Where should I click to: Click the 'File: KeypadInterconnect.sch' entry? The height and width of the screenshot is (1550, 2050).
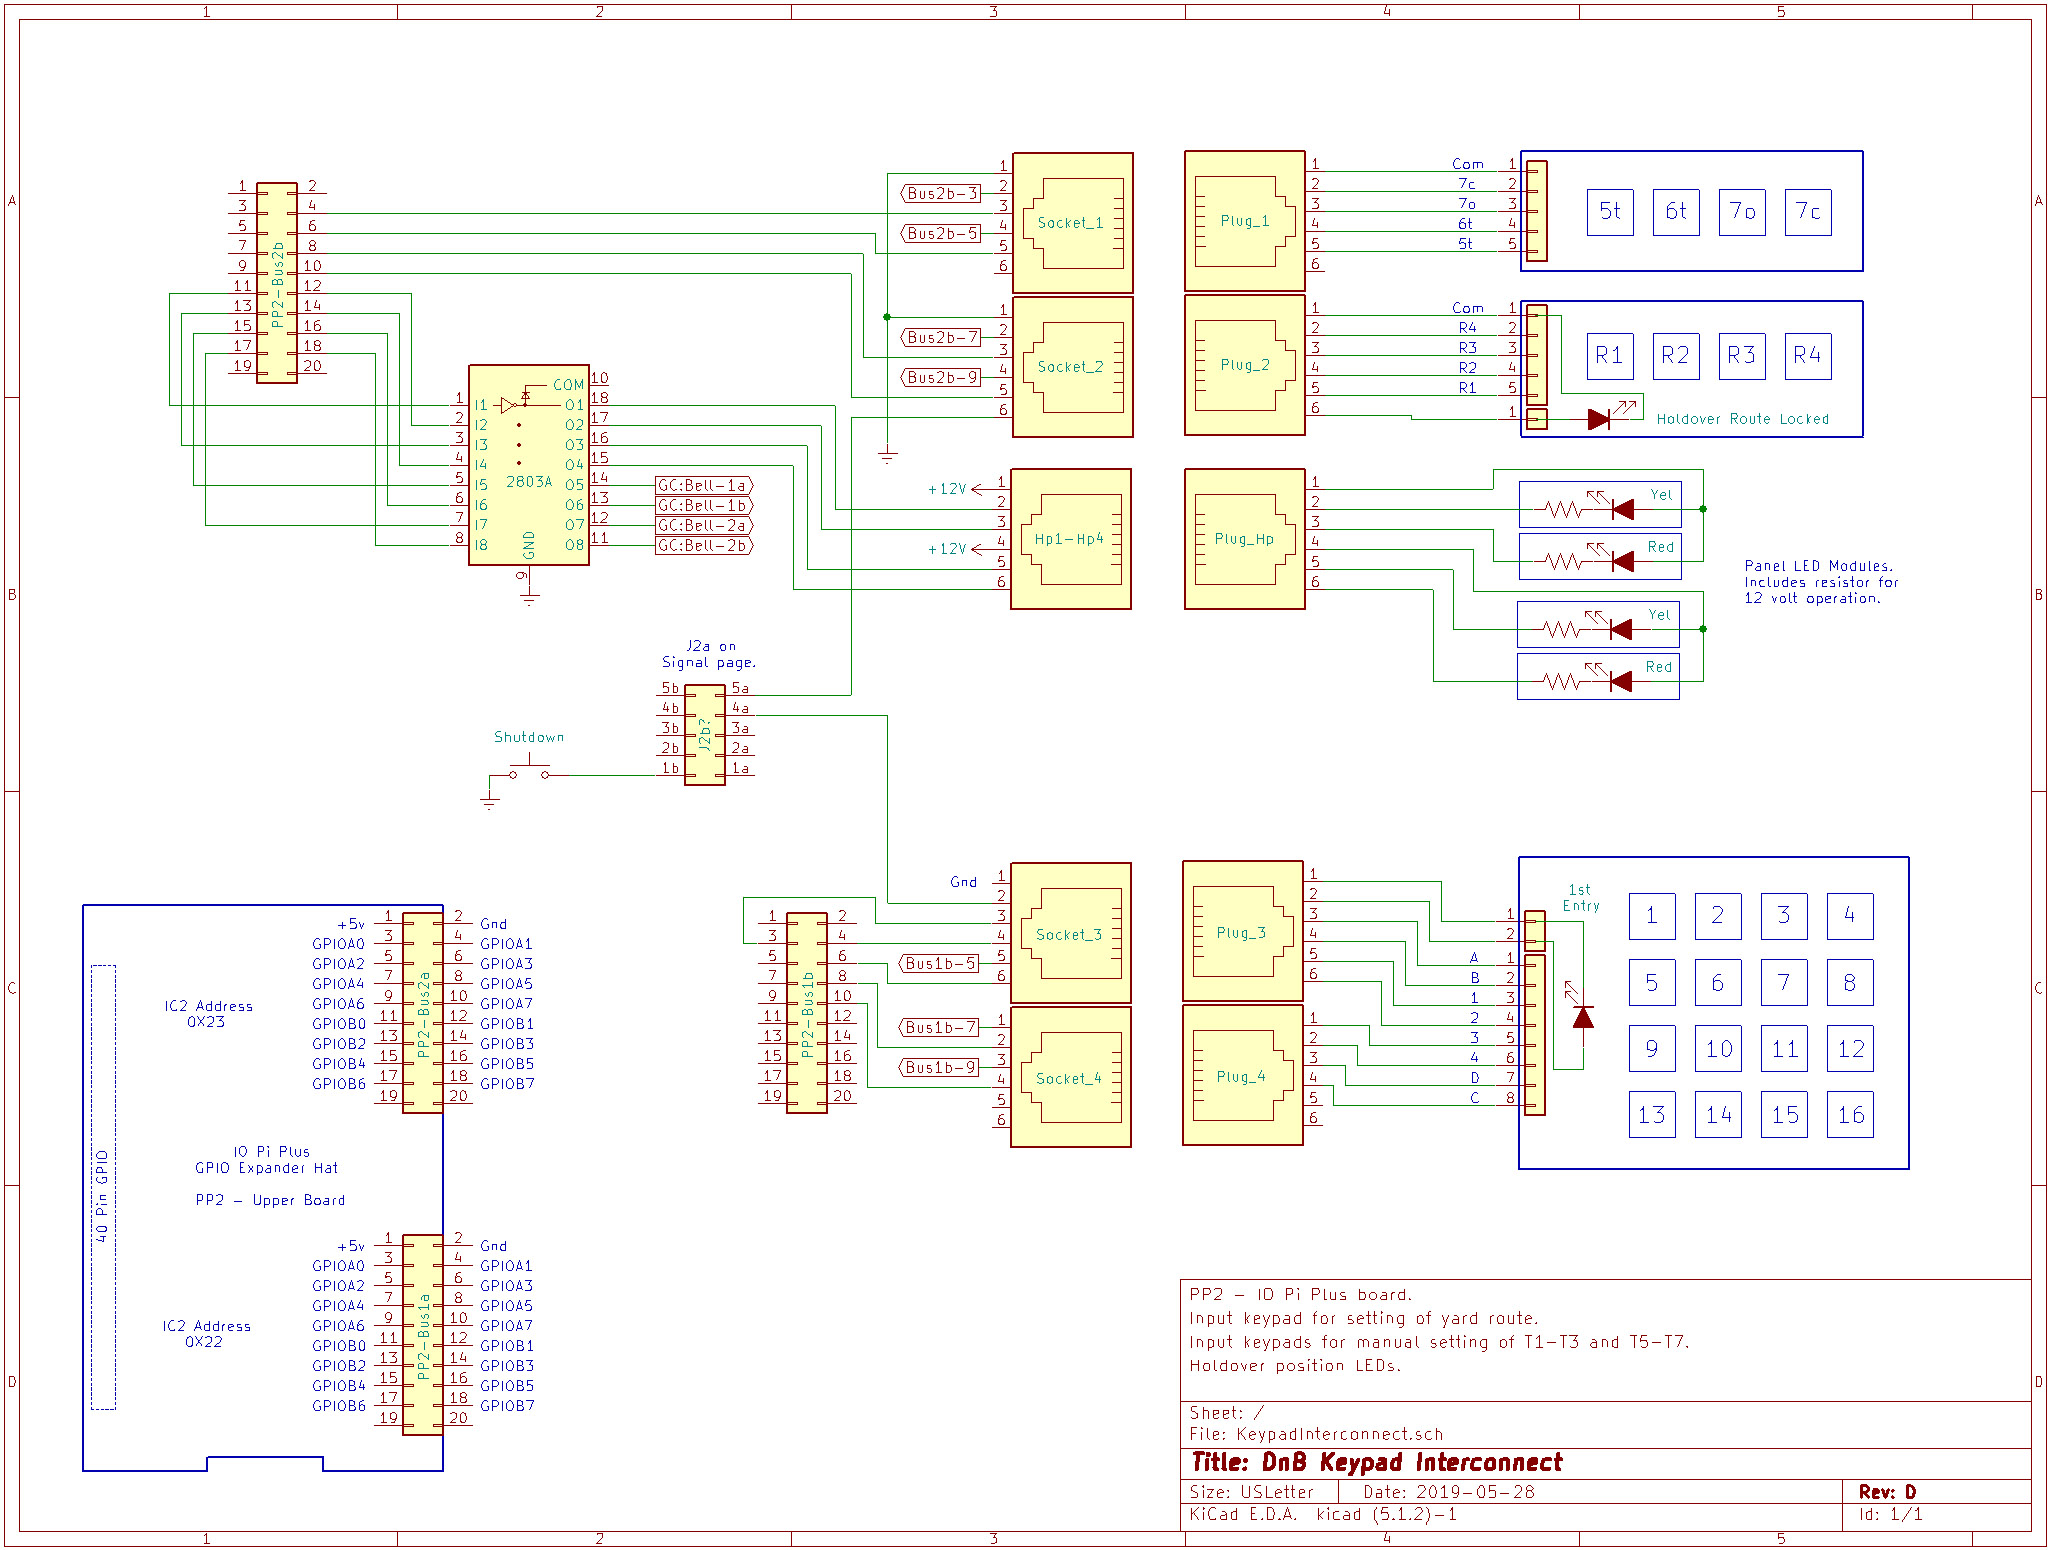pos(1316,1434)
